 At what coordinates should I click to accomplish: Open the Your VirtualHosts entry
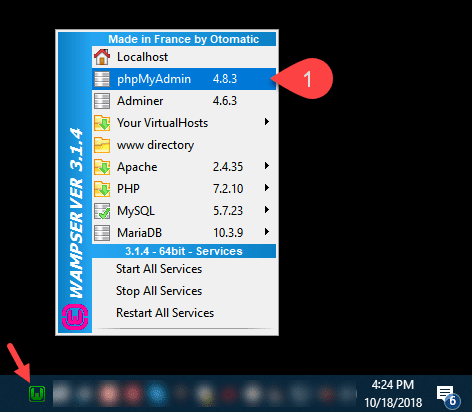point(184,123)
